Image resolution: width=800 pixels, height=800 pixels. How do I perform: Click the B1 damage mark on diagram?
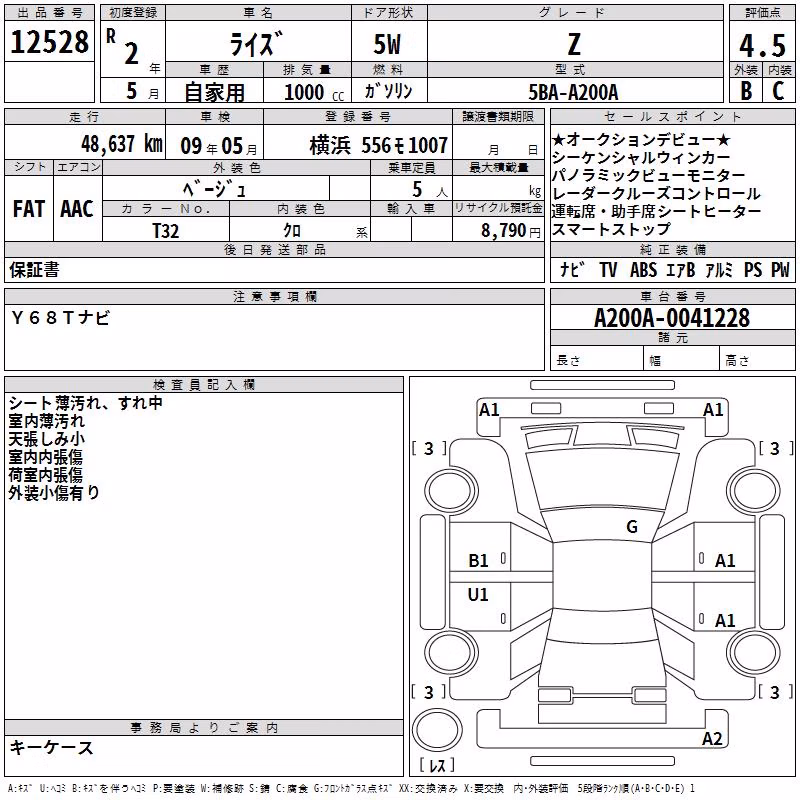[478, 561]
